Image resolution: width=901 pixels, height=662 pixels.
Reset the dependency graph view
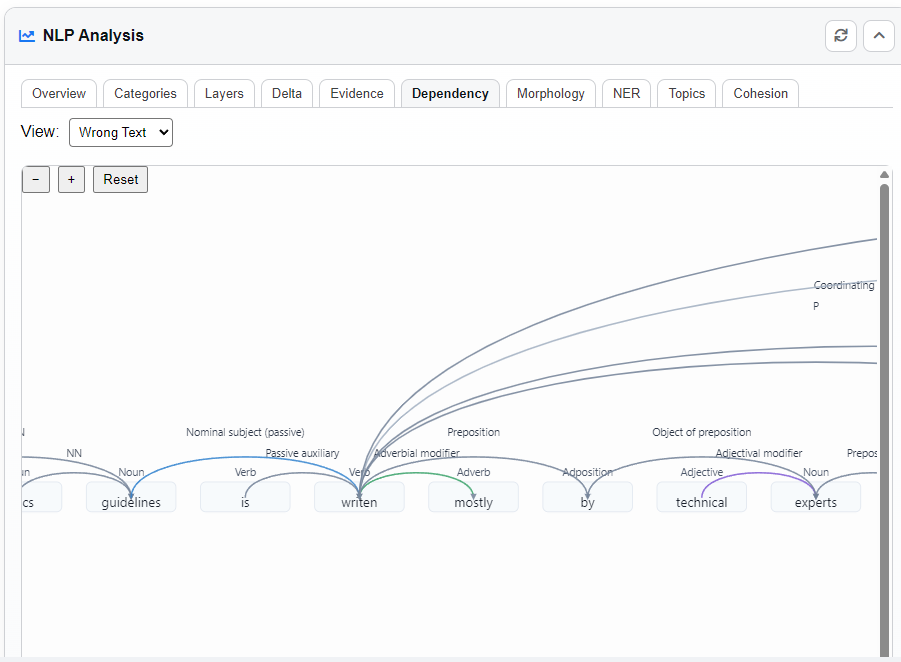pyautogui.click(x=120, y=180)
